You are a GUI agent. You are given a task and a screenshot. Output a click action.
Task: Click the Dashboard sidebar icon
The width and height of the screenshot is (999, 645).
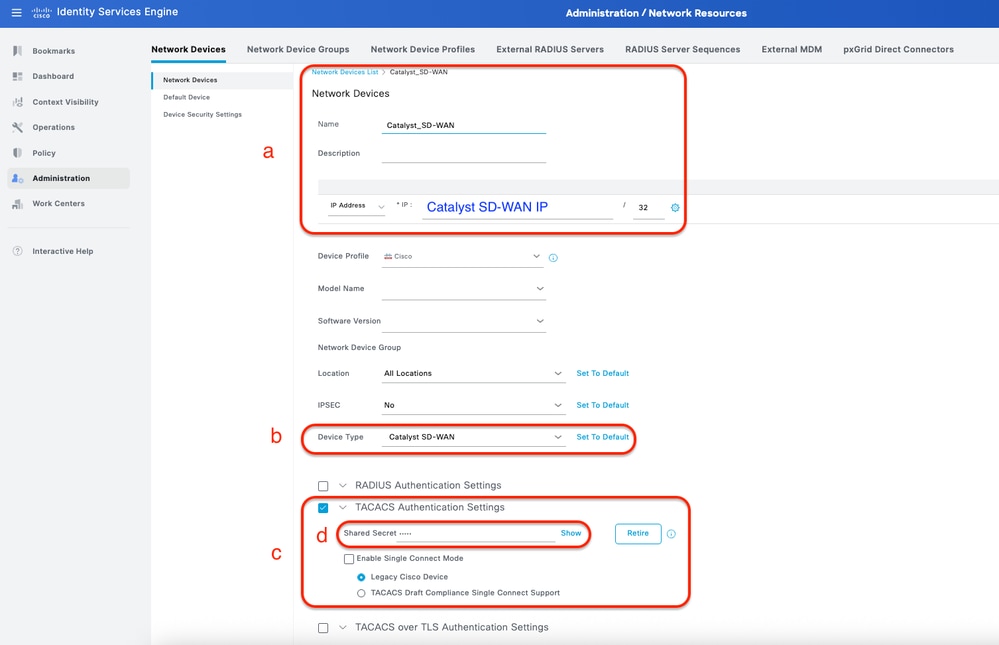point(17,76)
